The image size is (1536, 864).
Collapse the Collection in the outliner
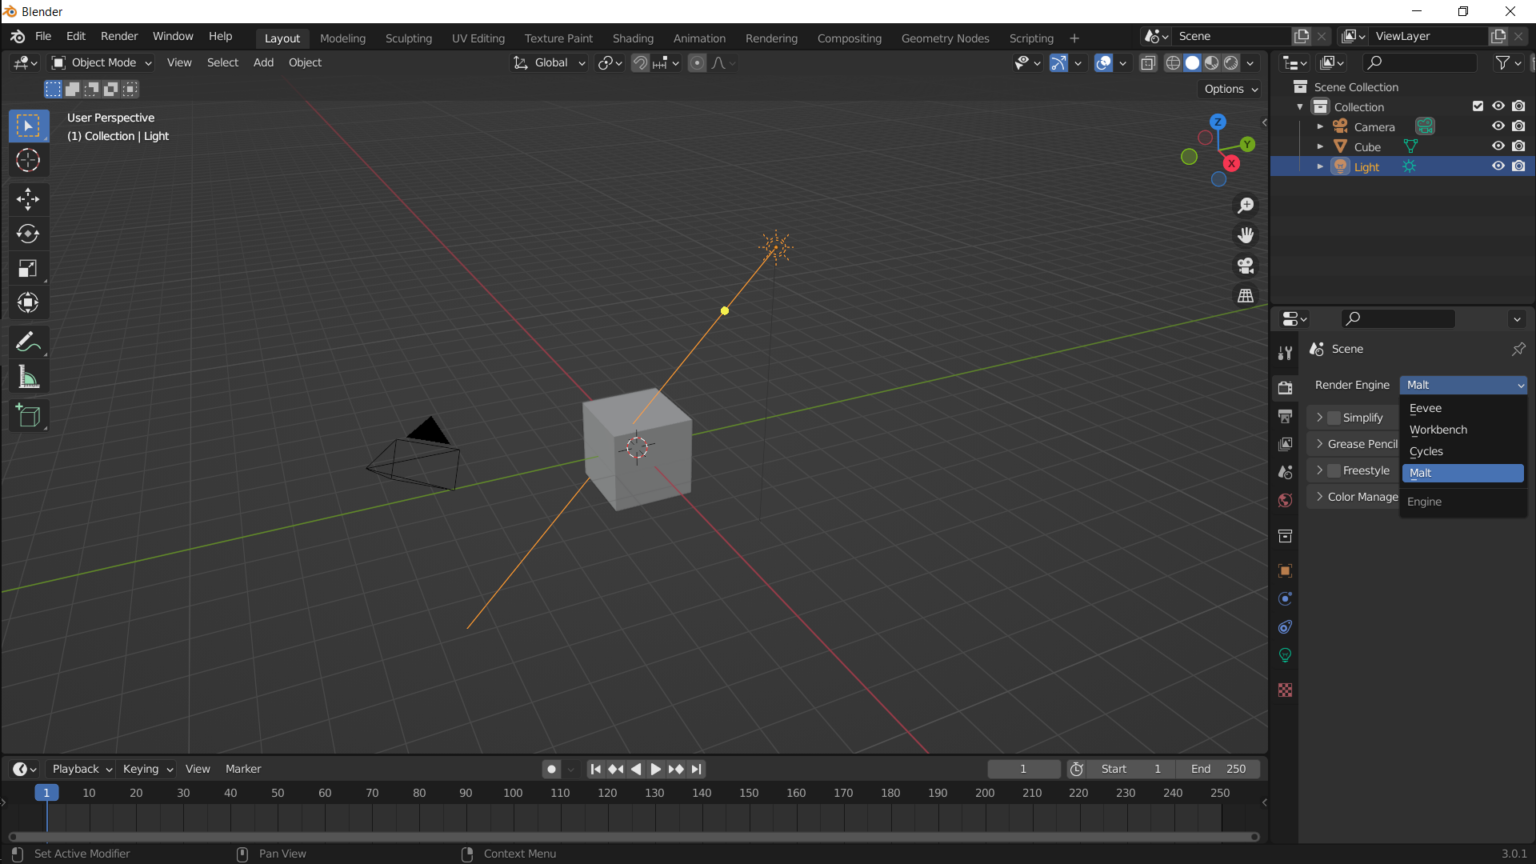(x=1300, y=106)
